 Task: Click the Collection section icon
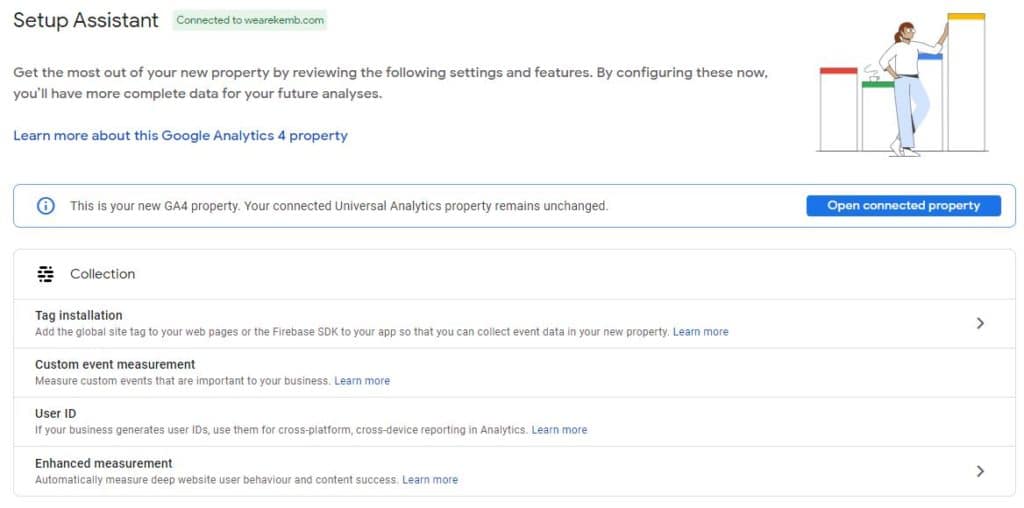46,274
